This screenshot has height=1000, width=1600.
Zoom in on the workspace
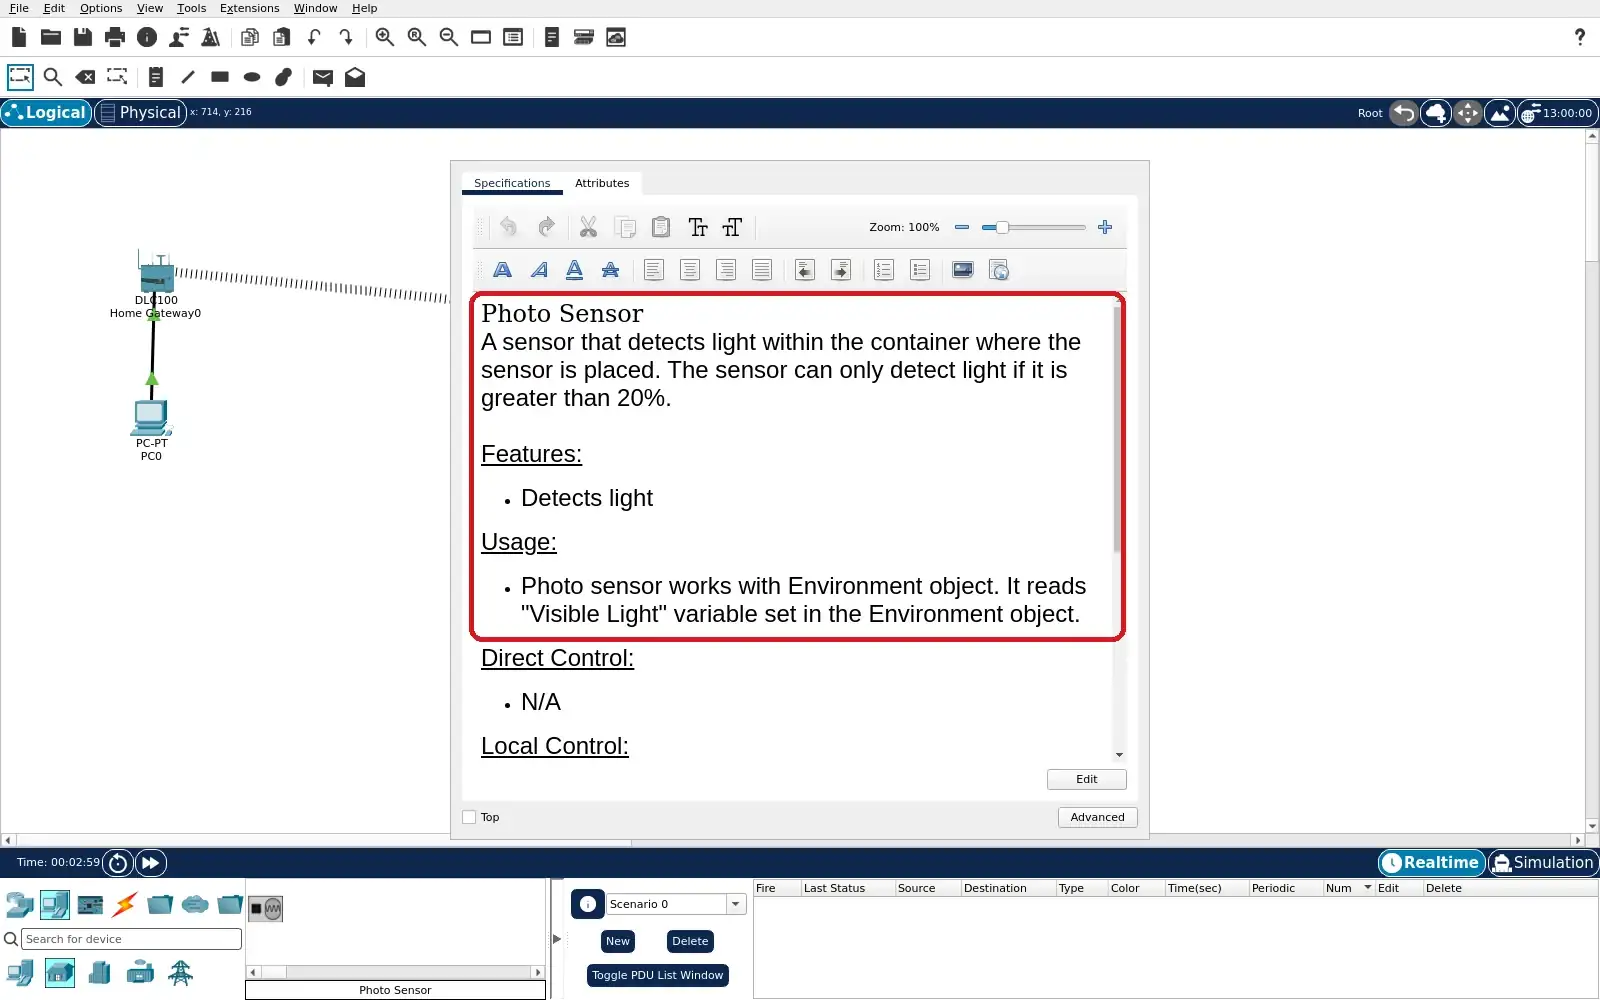pos(384,37)
